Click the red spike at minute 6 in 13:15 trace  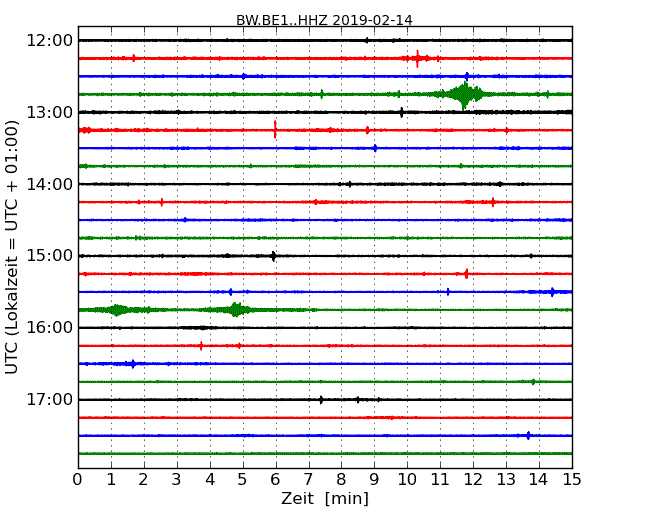[x=275, y=129]
